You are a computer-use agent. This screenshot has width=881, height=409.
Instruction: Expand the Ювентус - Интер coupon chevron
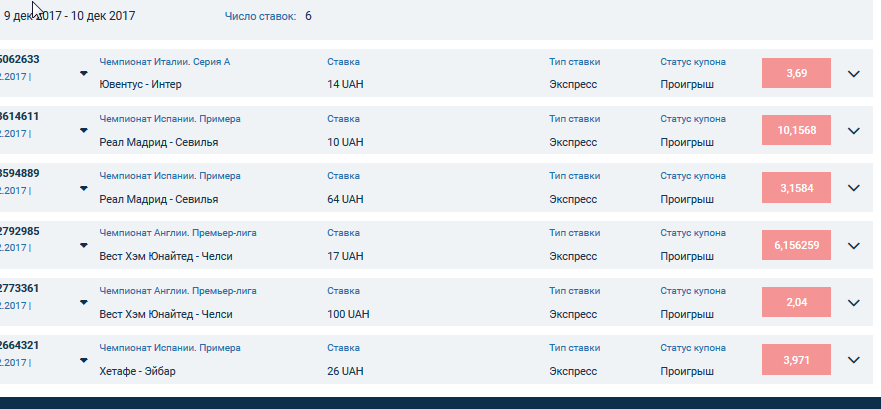point(853,74)
